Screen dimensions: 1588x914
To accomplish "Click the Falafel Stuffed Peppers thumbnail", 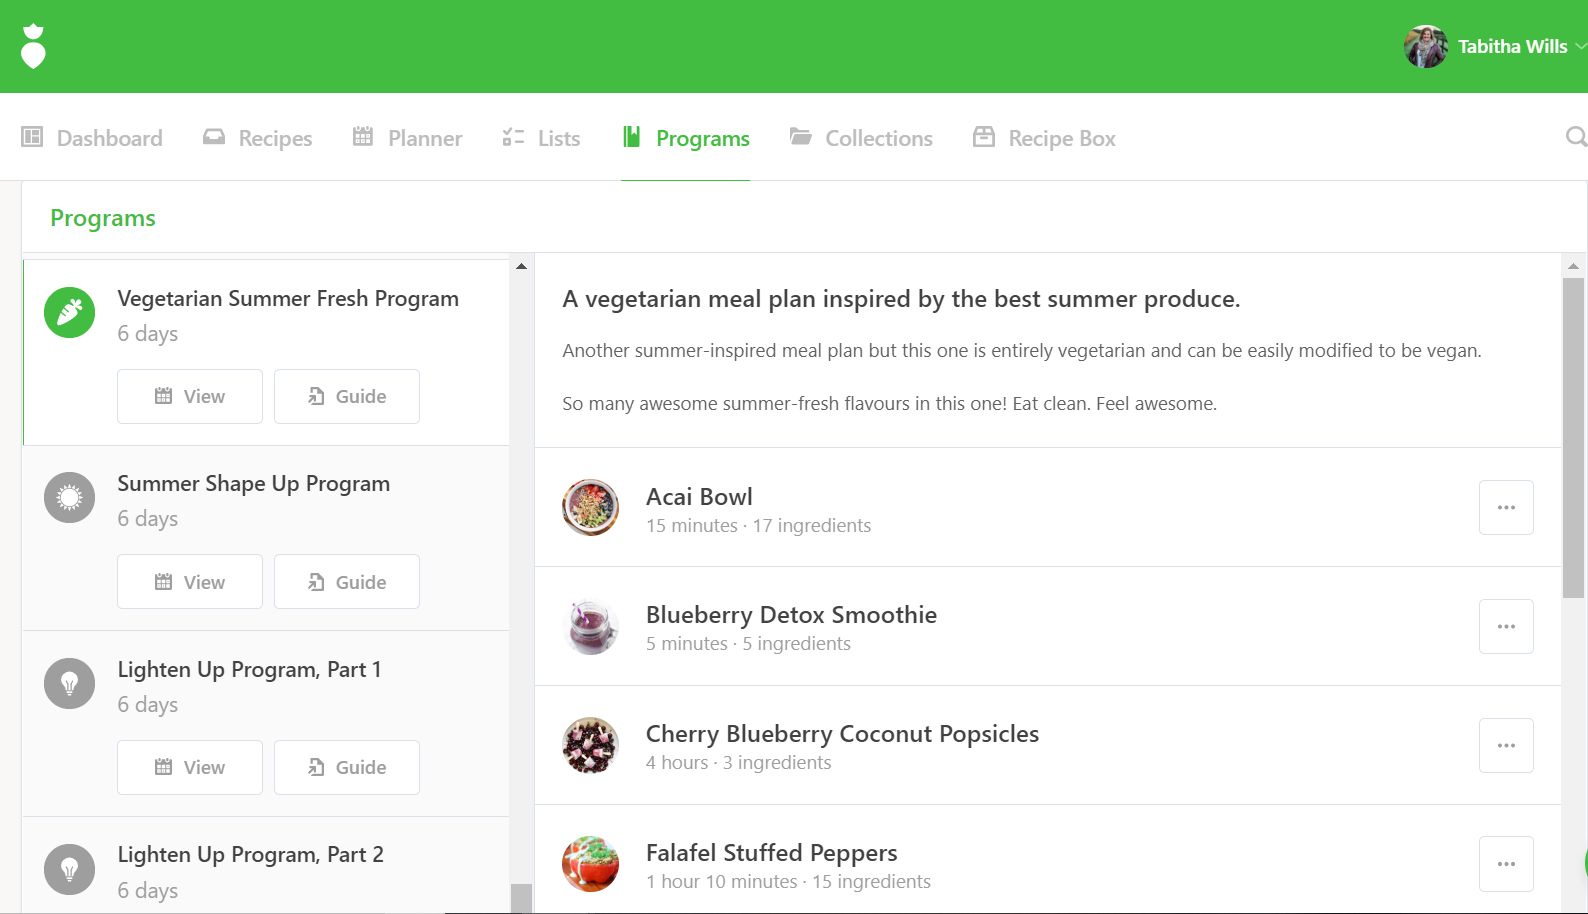I will (x=590, y=864).
